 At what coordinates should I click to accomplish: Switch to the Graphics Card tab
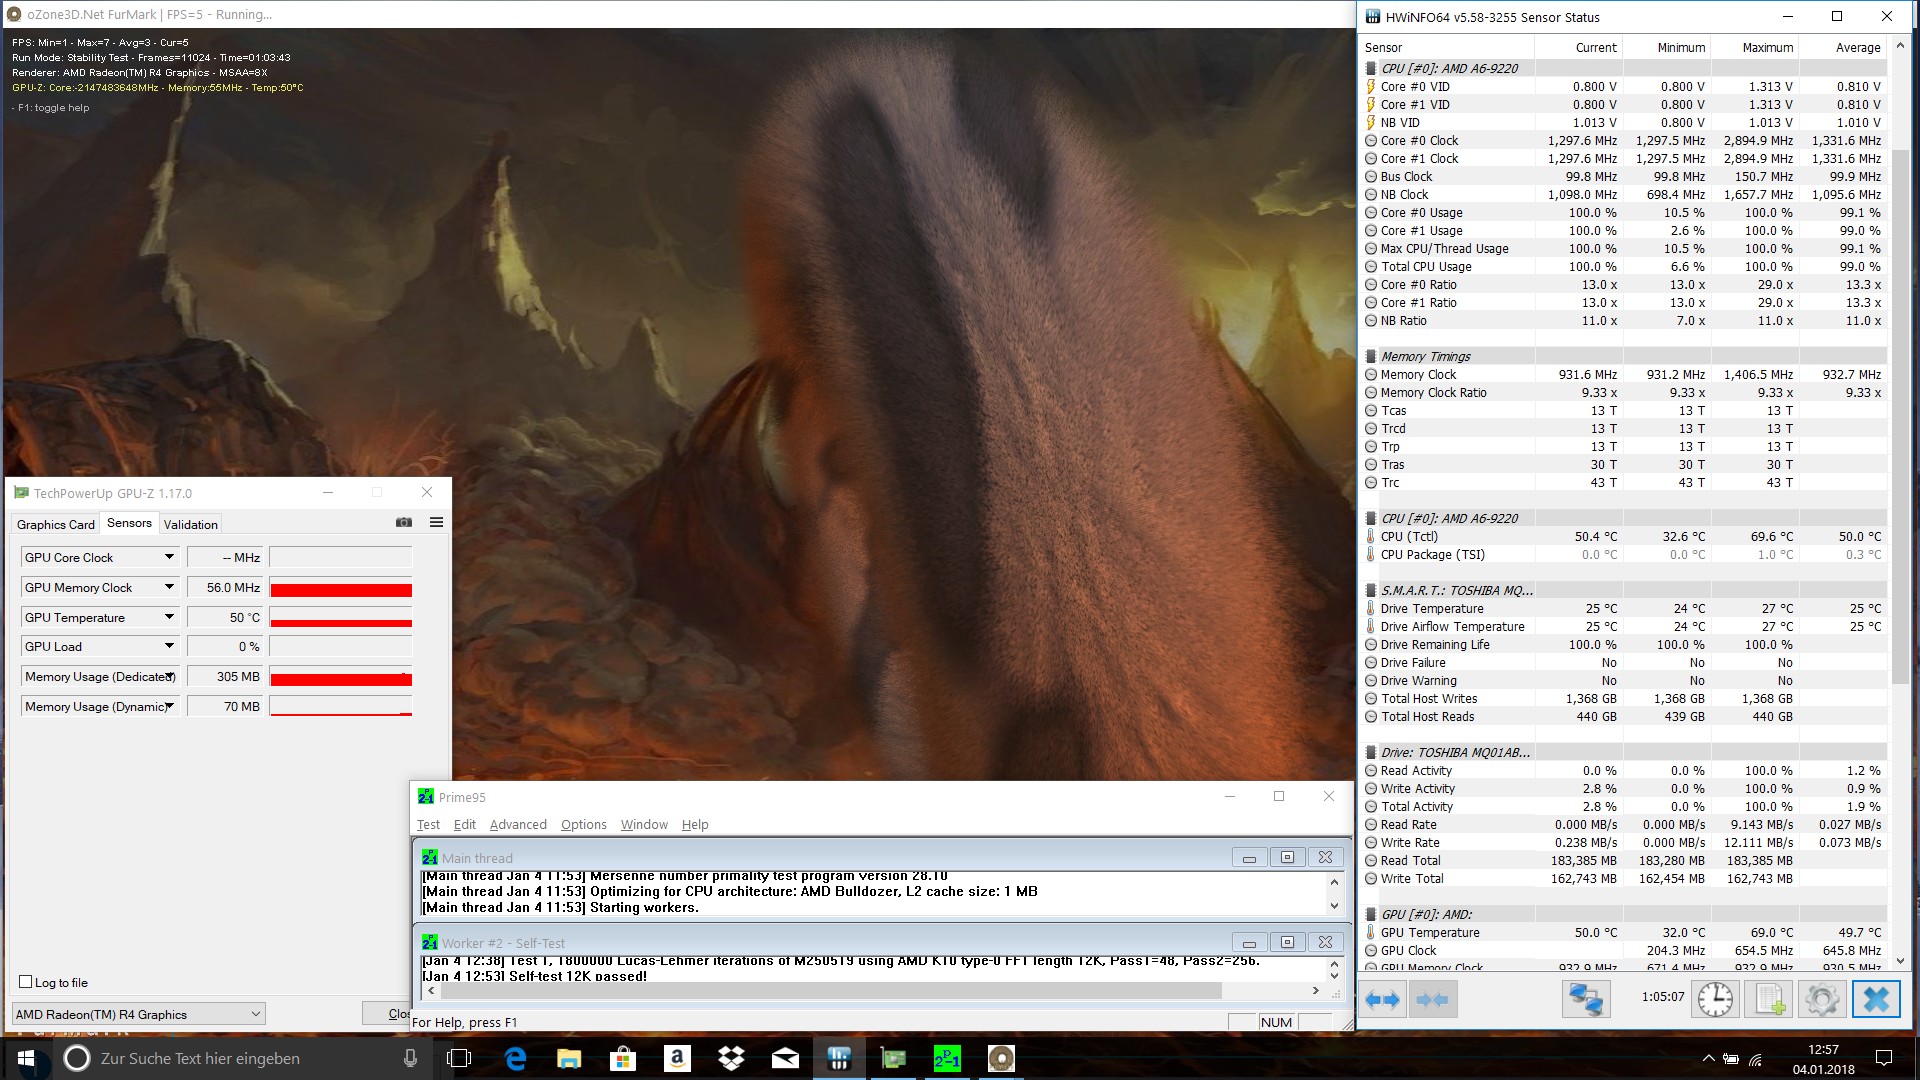[55, 524]
